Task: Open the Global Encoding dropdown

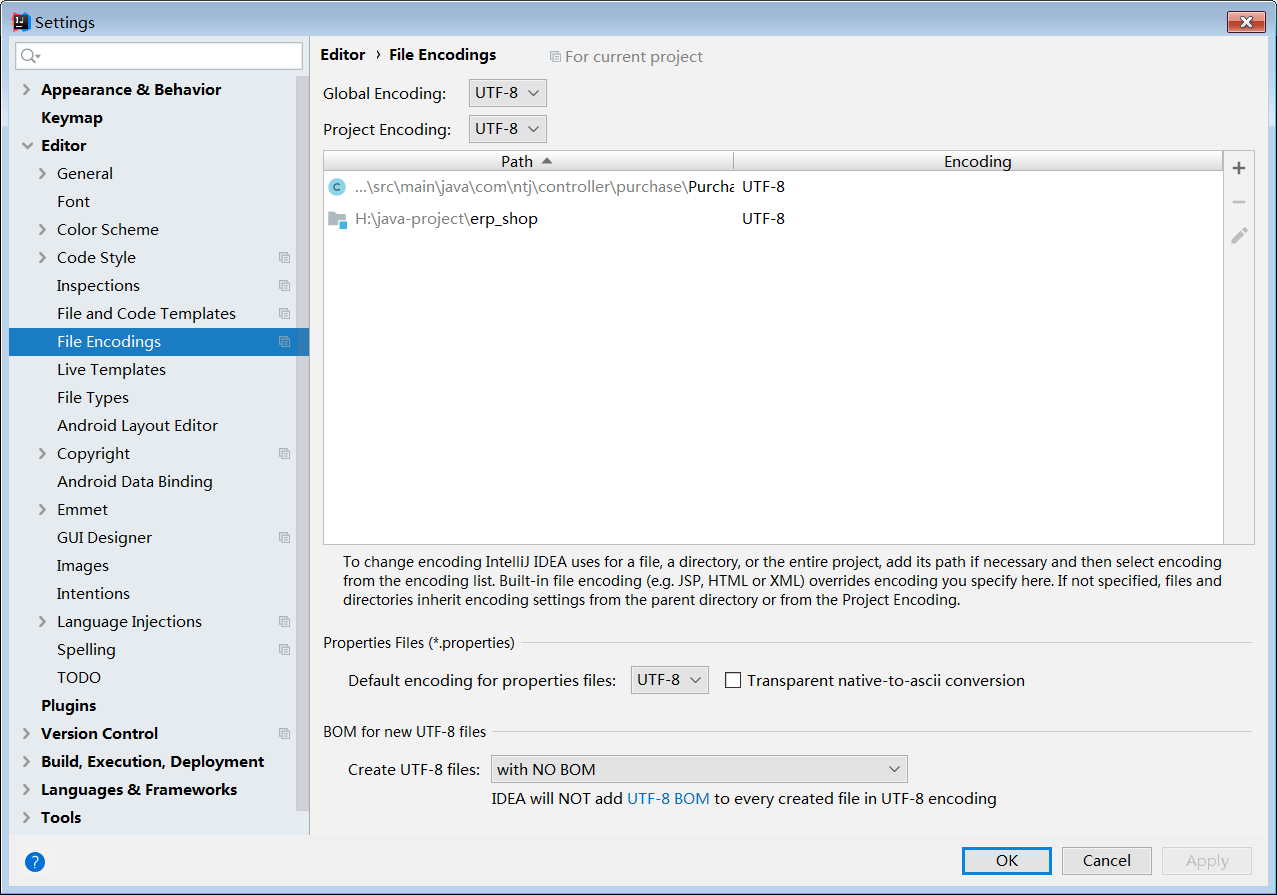Action: coord(508,93)
